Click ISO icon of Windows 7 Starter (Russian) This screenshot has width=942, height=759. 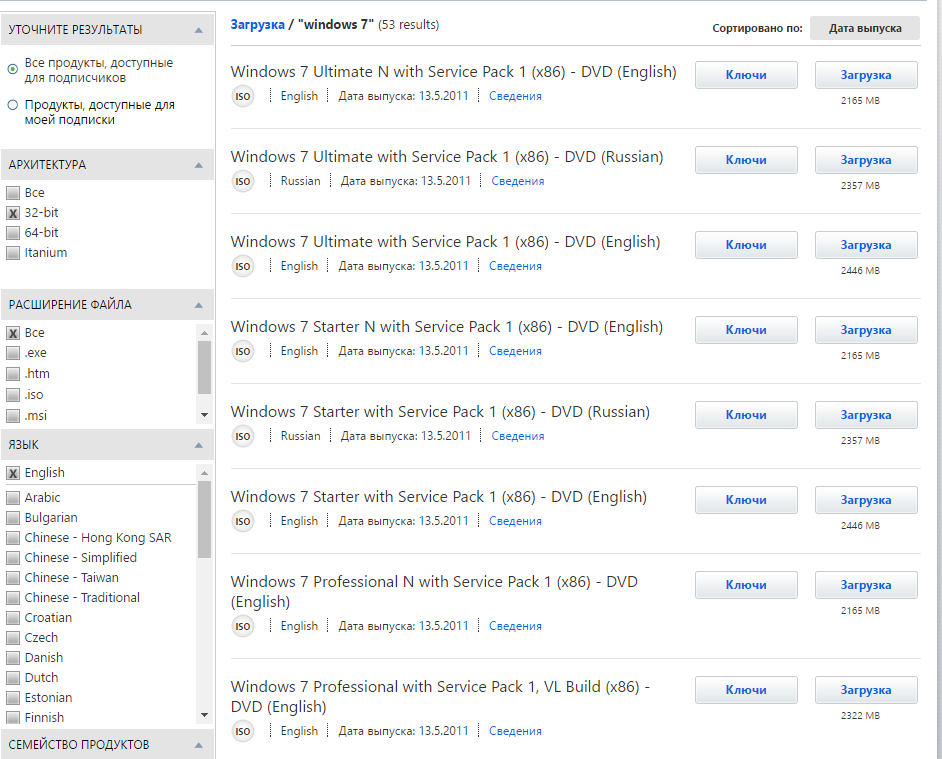[243, 436]
